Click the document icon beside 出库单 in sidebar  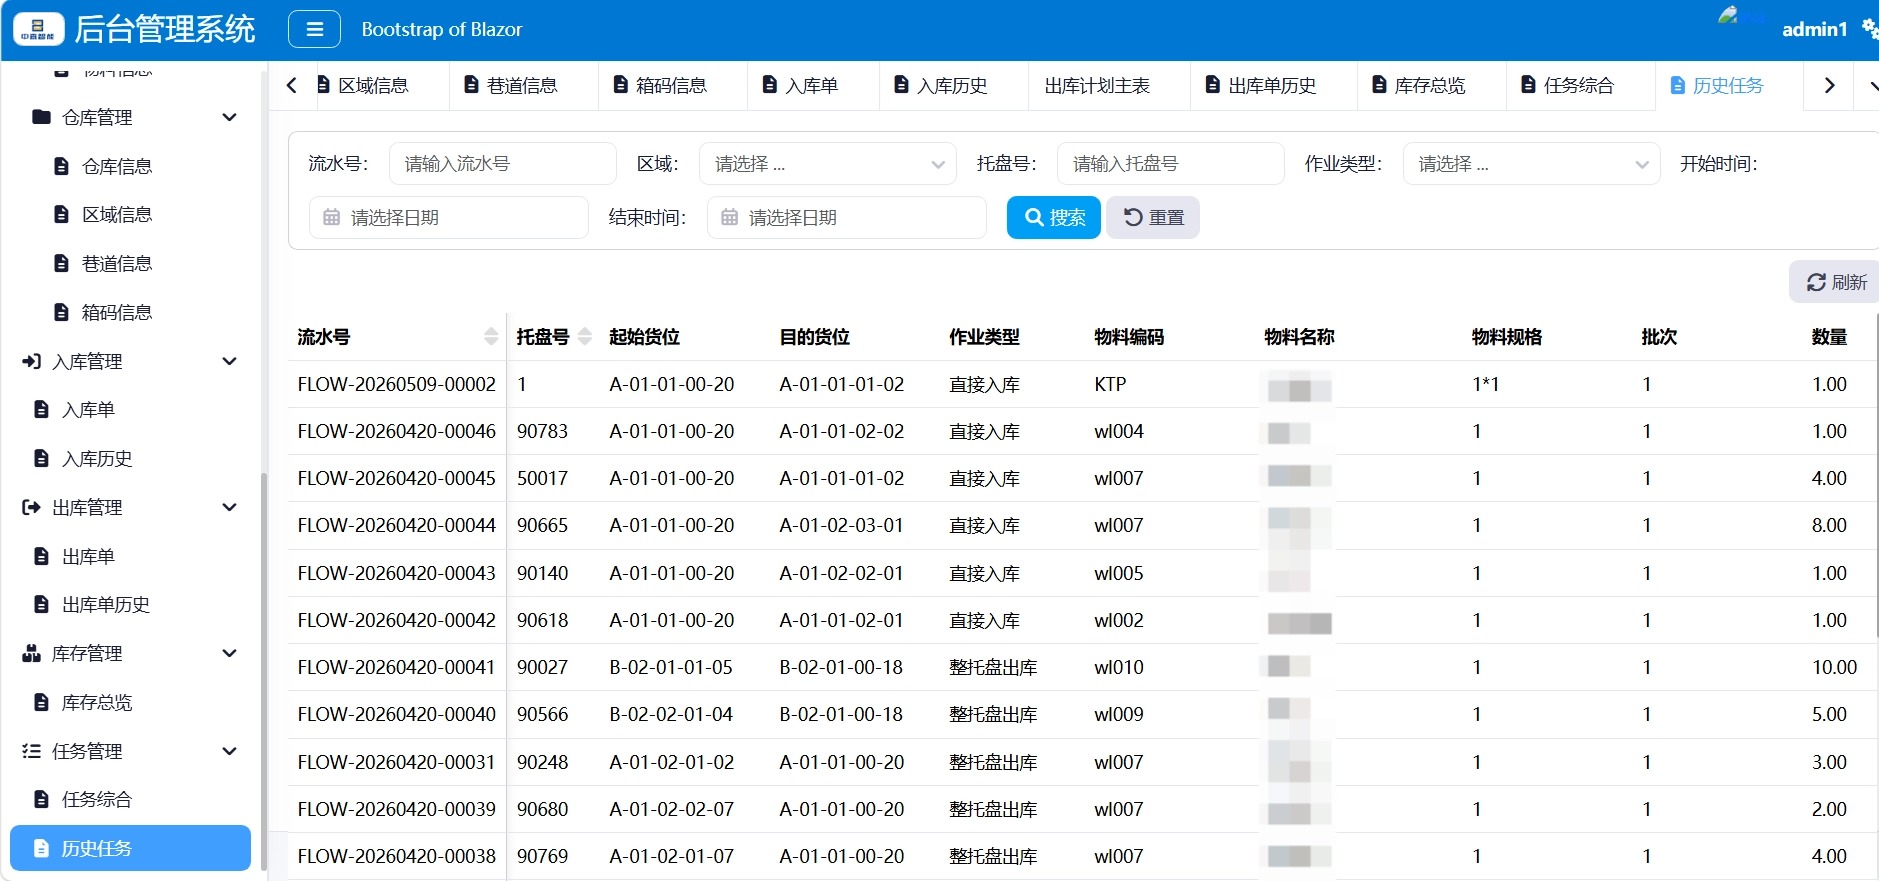point(41,556)
